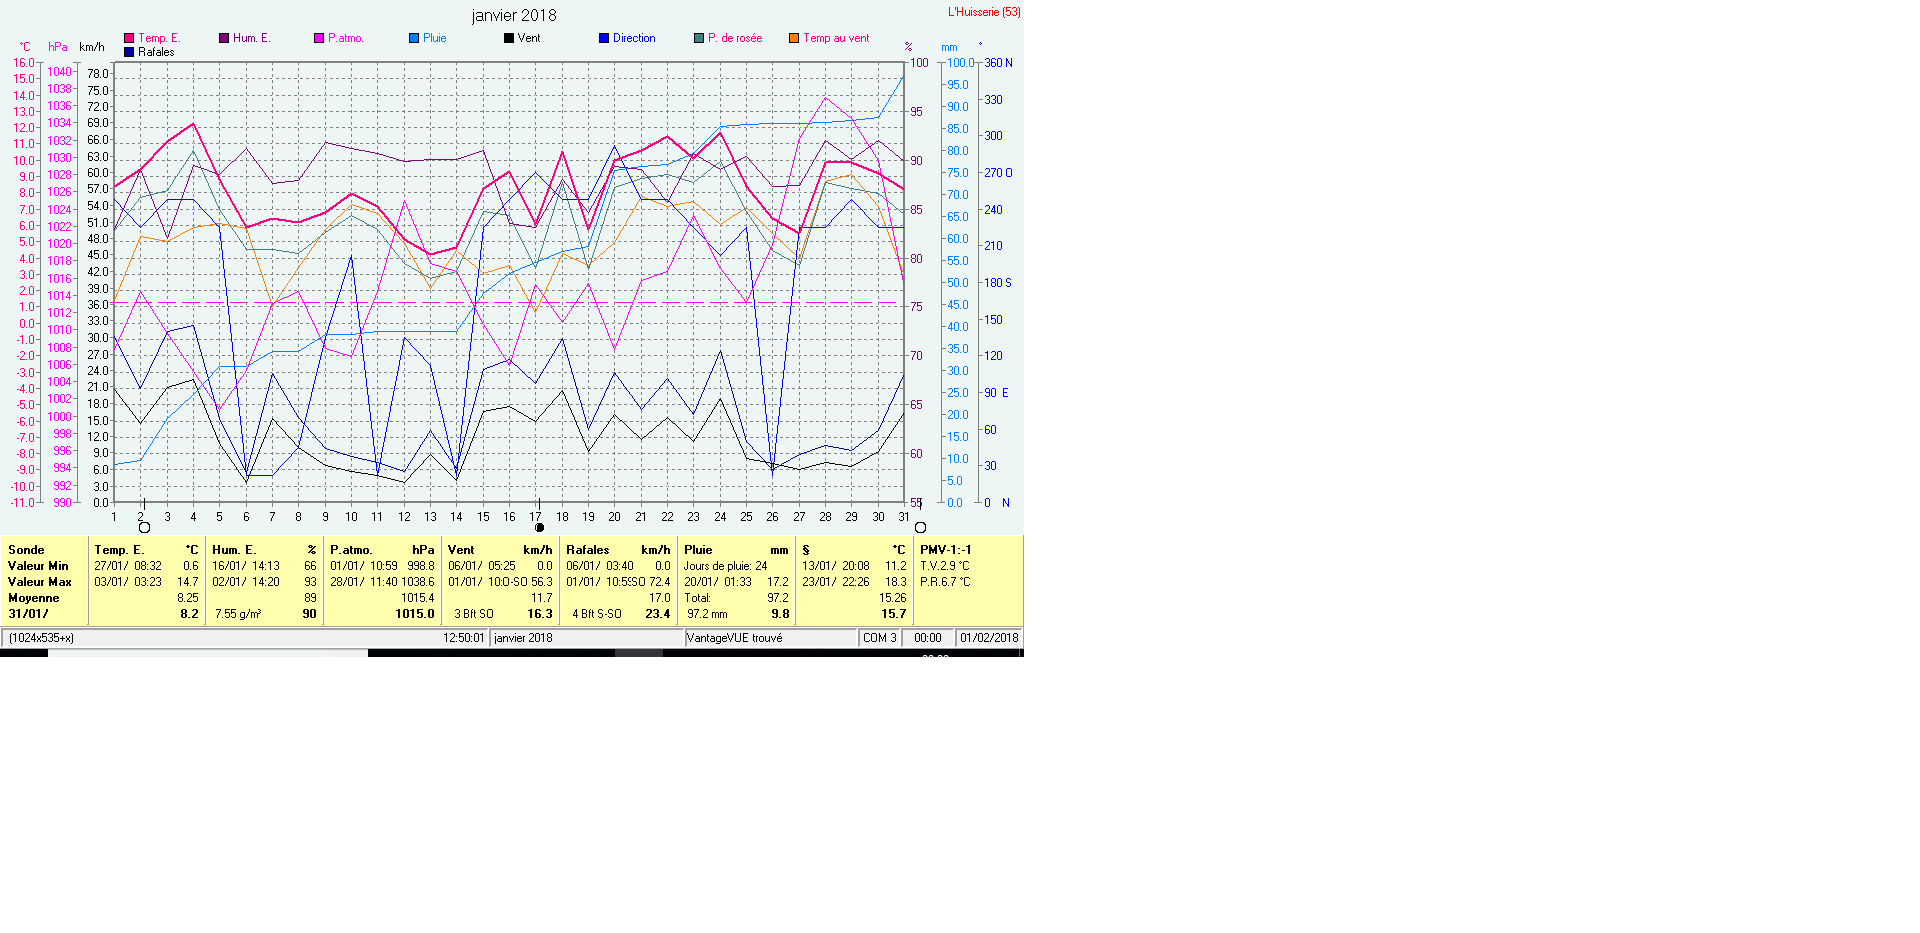Click the 'hPa' axis unit label

pyautogui.click(x=58, y=47)
